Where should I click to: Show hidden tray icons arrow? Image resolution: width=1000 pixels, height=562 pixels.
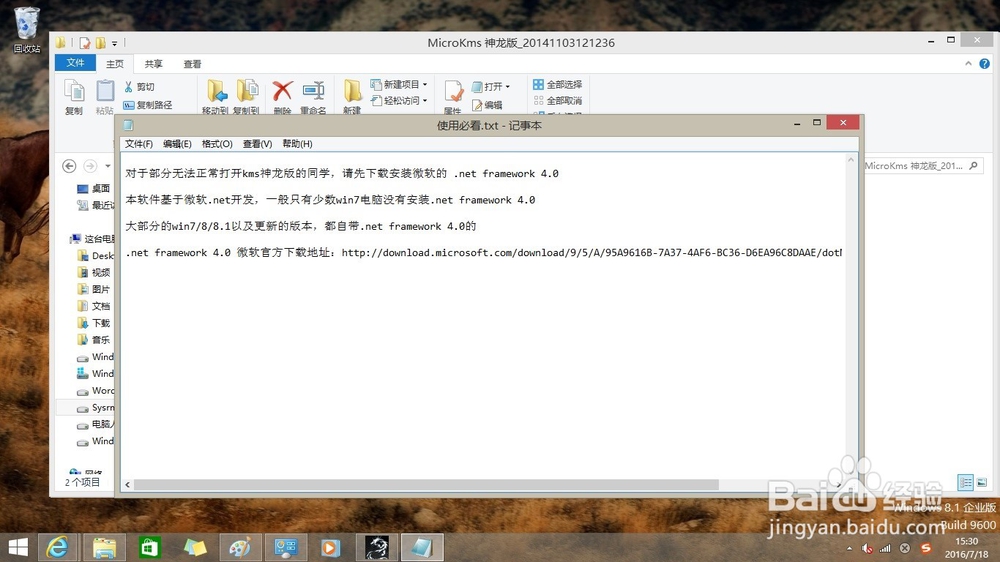click(849, 549)
